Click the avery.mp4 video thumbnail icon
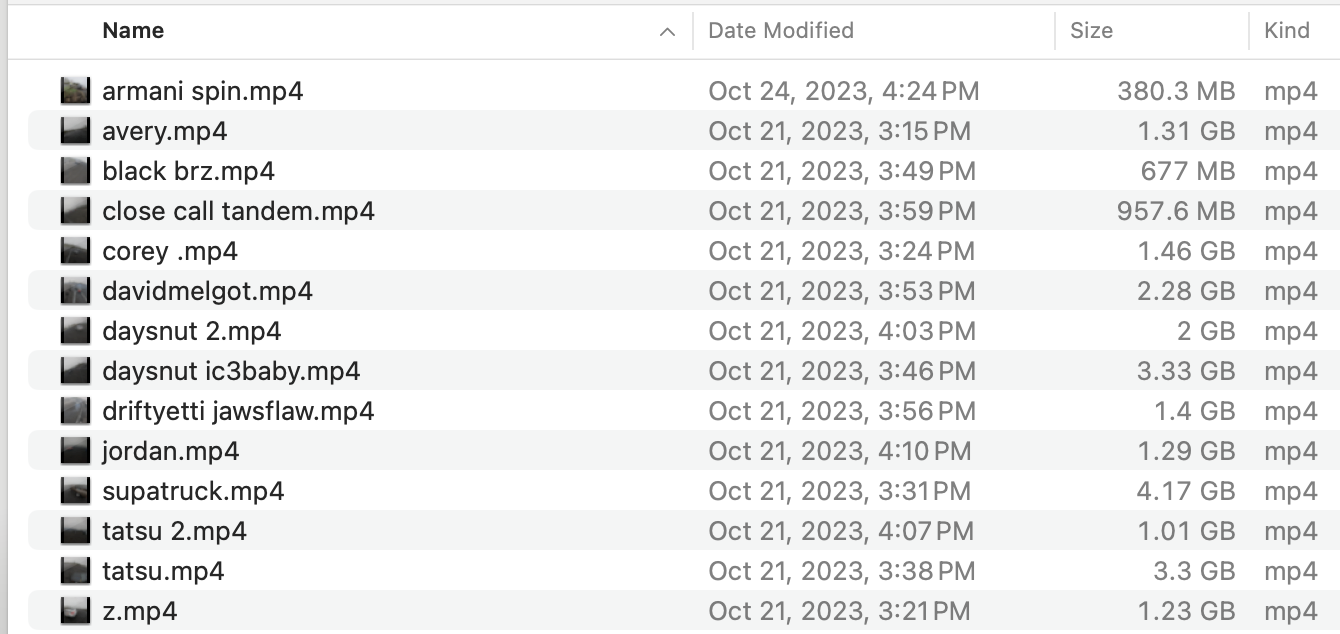The width and height of the screenshot is (1340, 634). 75,131
